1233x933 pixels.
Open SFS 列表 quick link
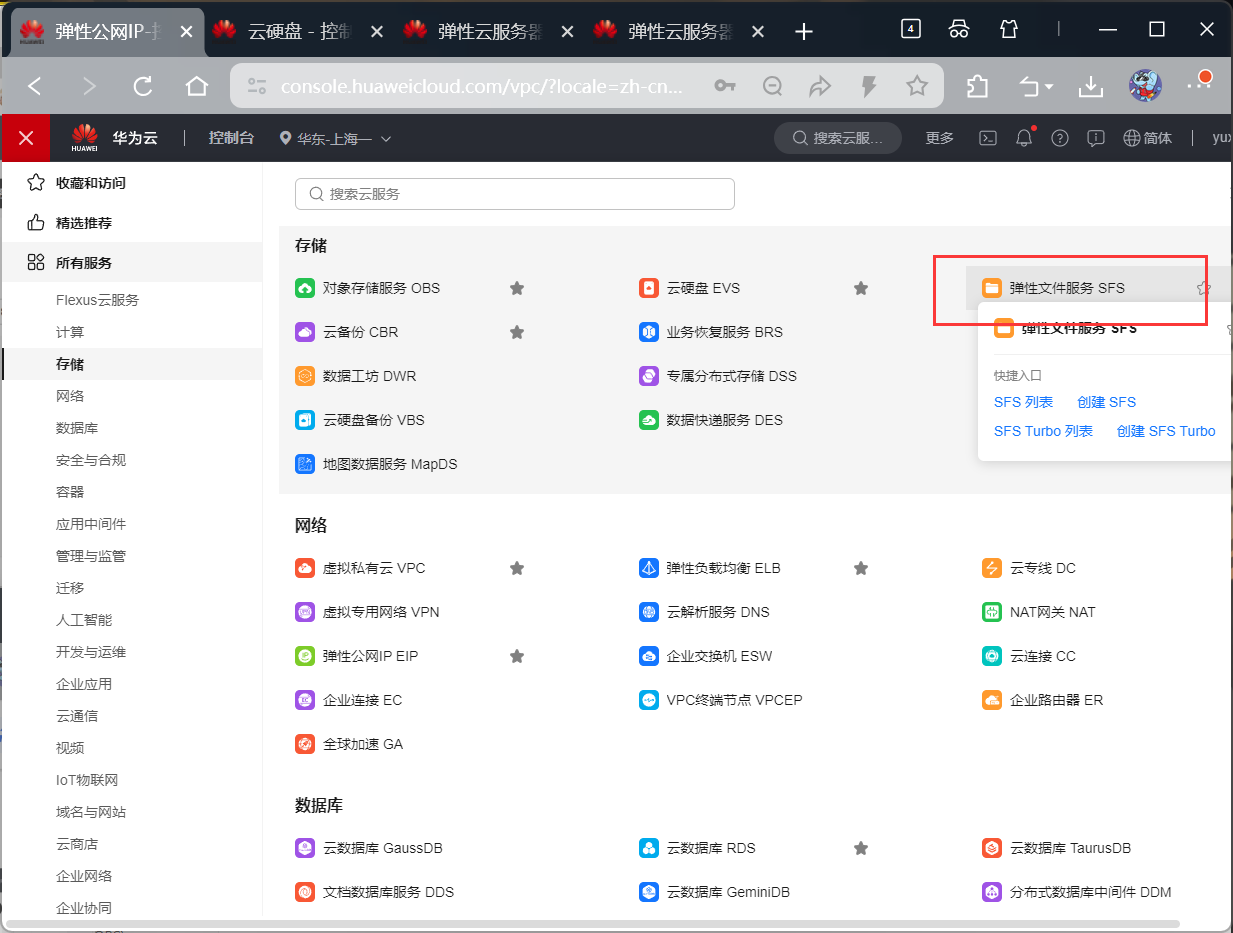click(x=1023, y=402)
